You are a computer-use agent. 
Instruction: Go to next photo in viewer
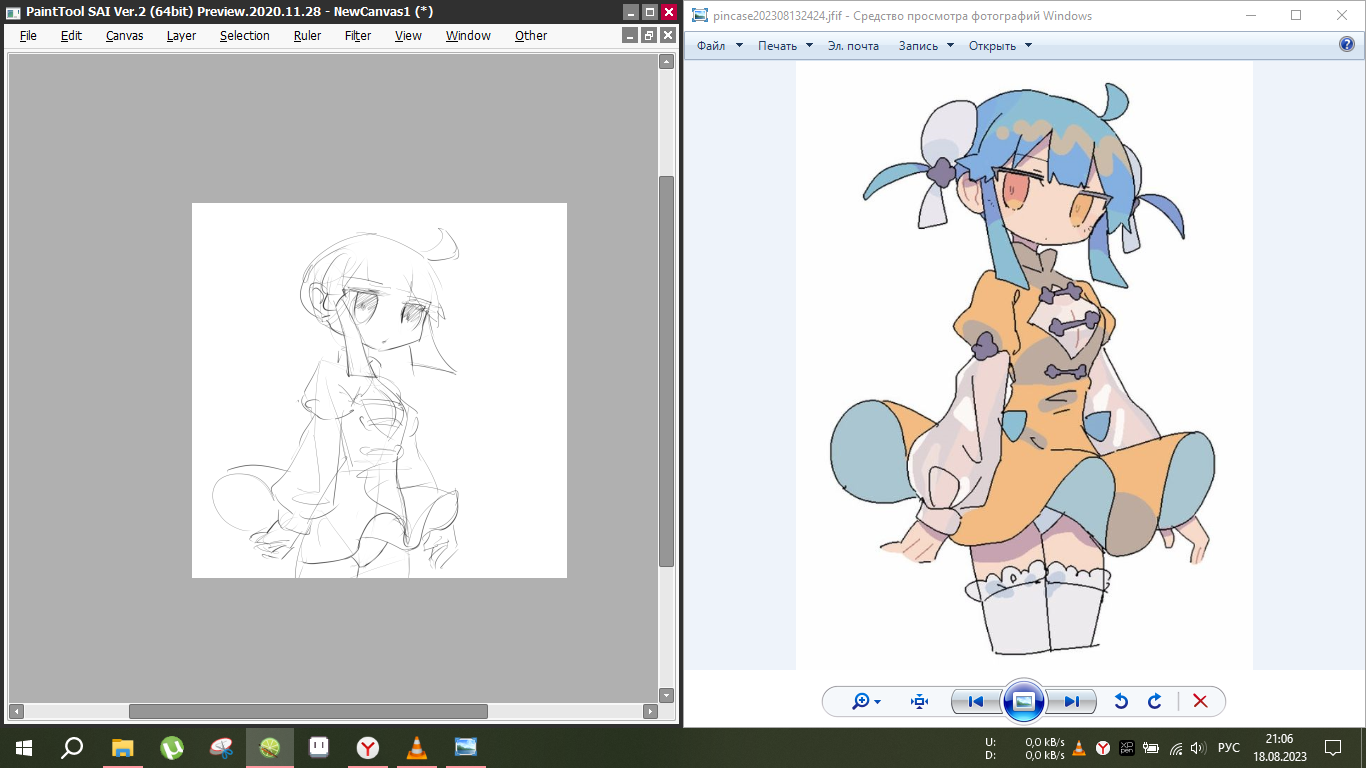coord(1071,702)
